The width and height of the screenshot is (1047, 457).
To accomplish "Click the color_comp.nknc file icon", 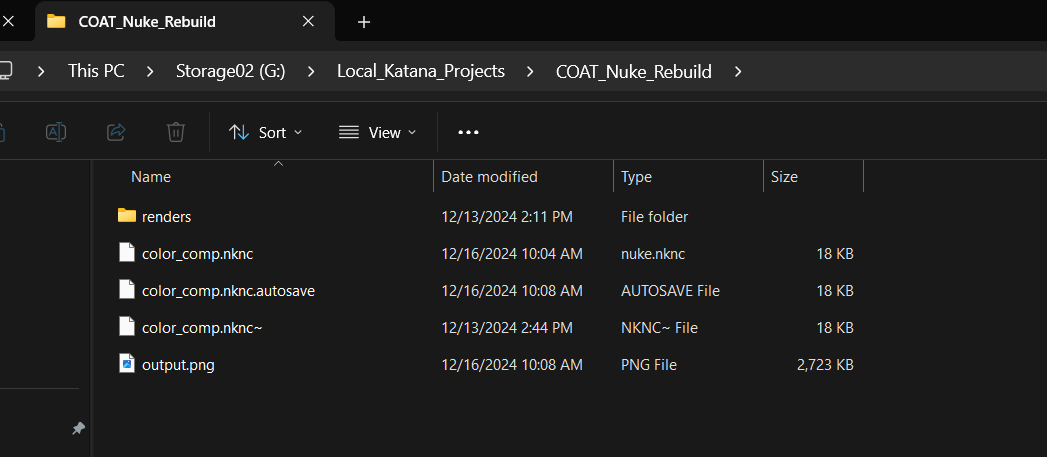I will click(126, 253).
